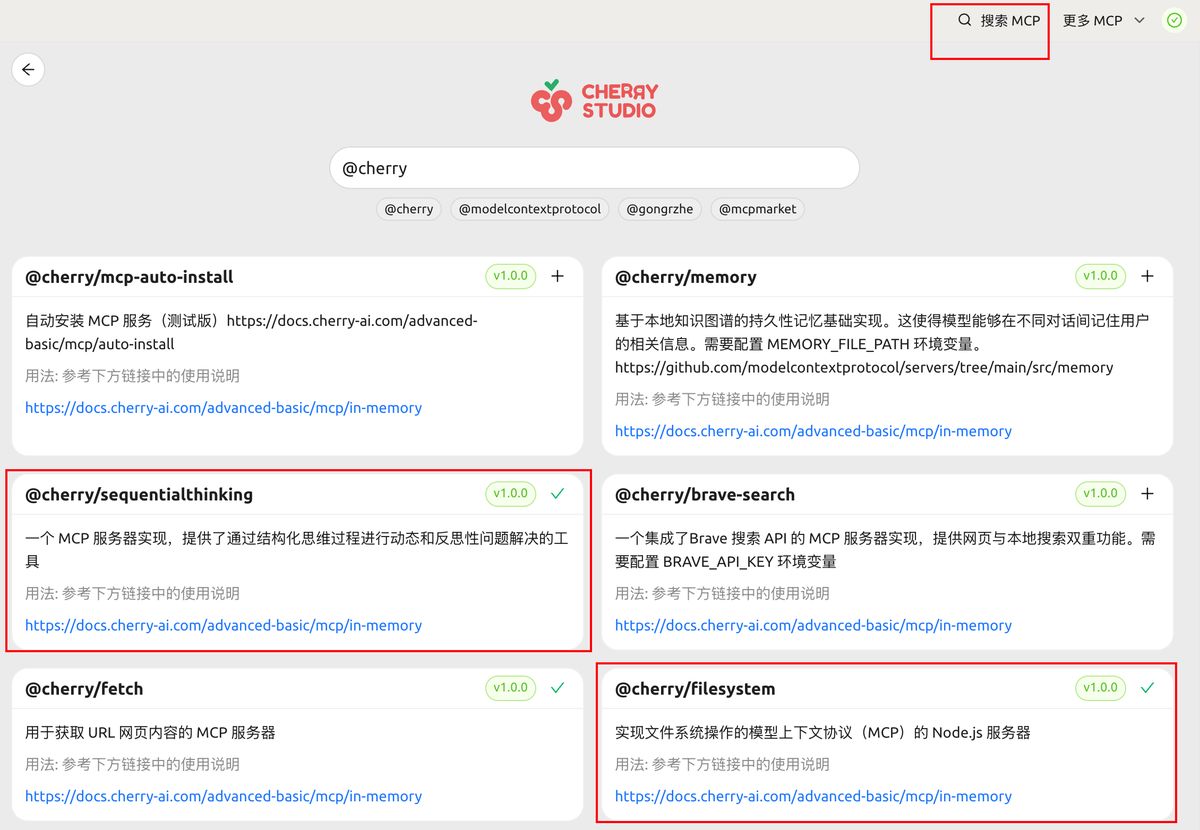Add the mcp-auto-install server with plus icon

558,276
